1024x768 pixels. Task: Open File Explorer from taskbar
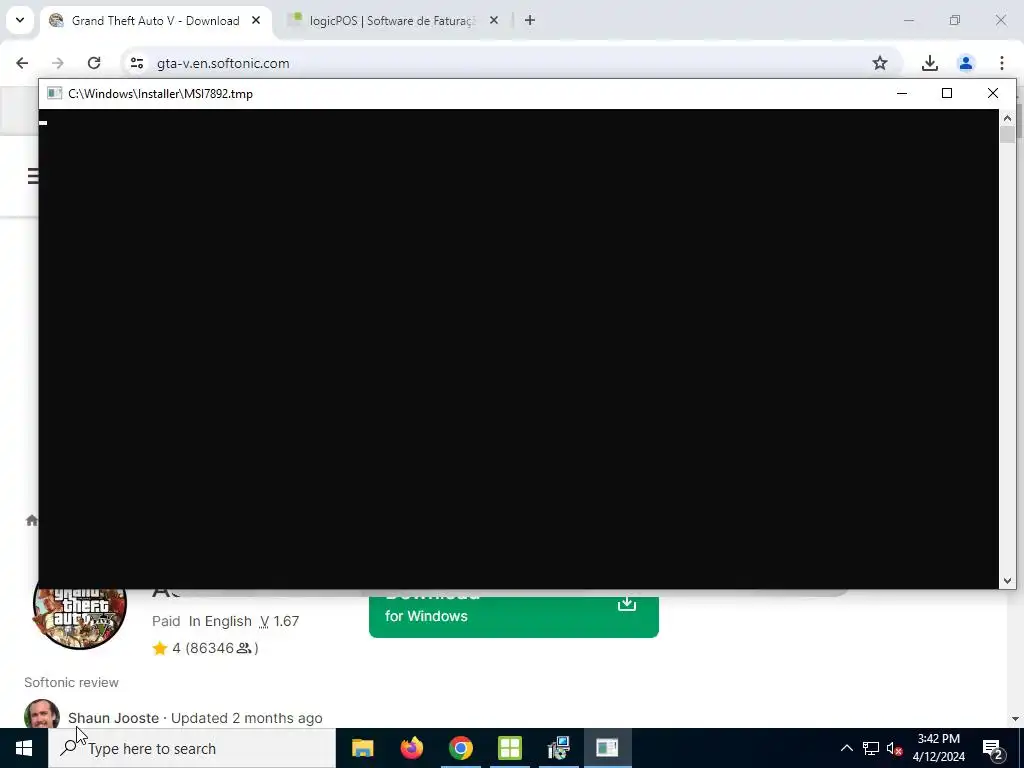point(362,748)
